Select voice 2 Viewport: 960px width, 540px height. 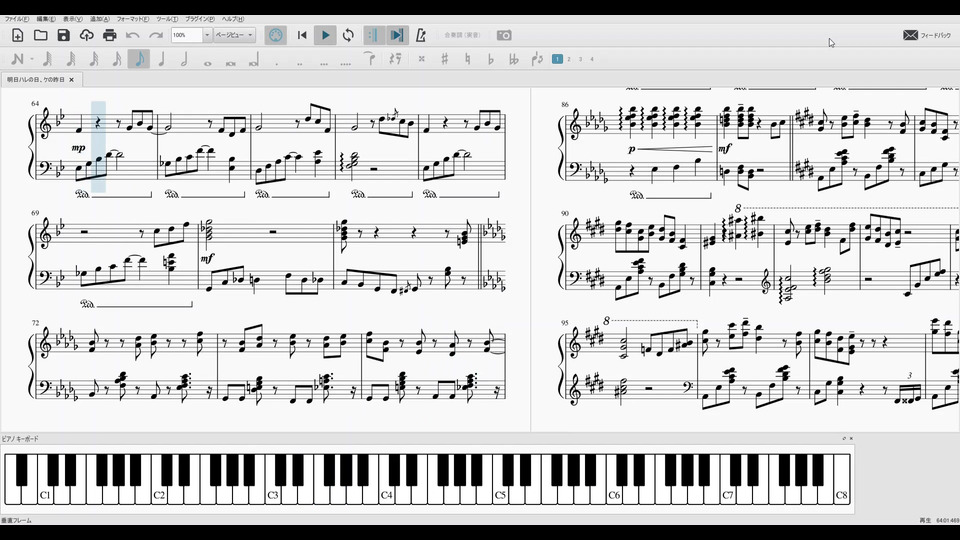coord(569,59)
